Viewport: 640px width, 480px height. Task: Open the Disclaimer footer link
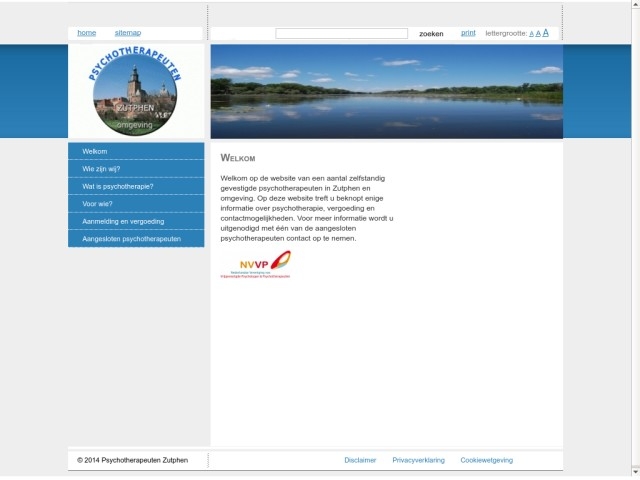click(360, 460)
